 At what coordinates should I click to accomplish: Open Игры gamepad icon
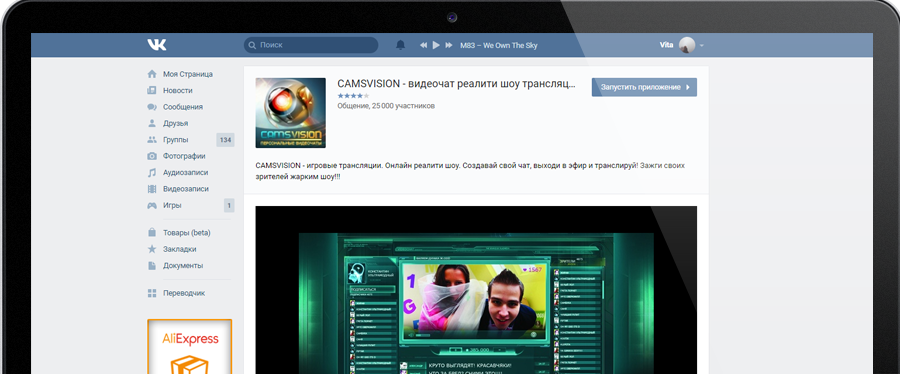tap(152, 205)
